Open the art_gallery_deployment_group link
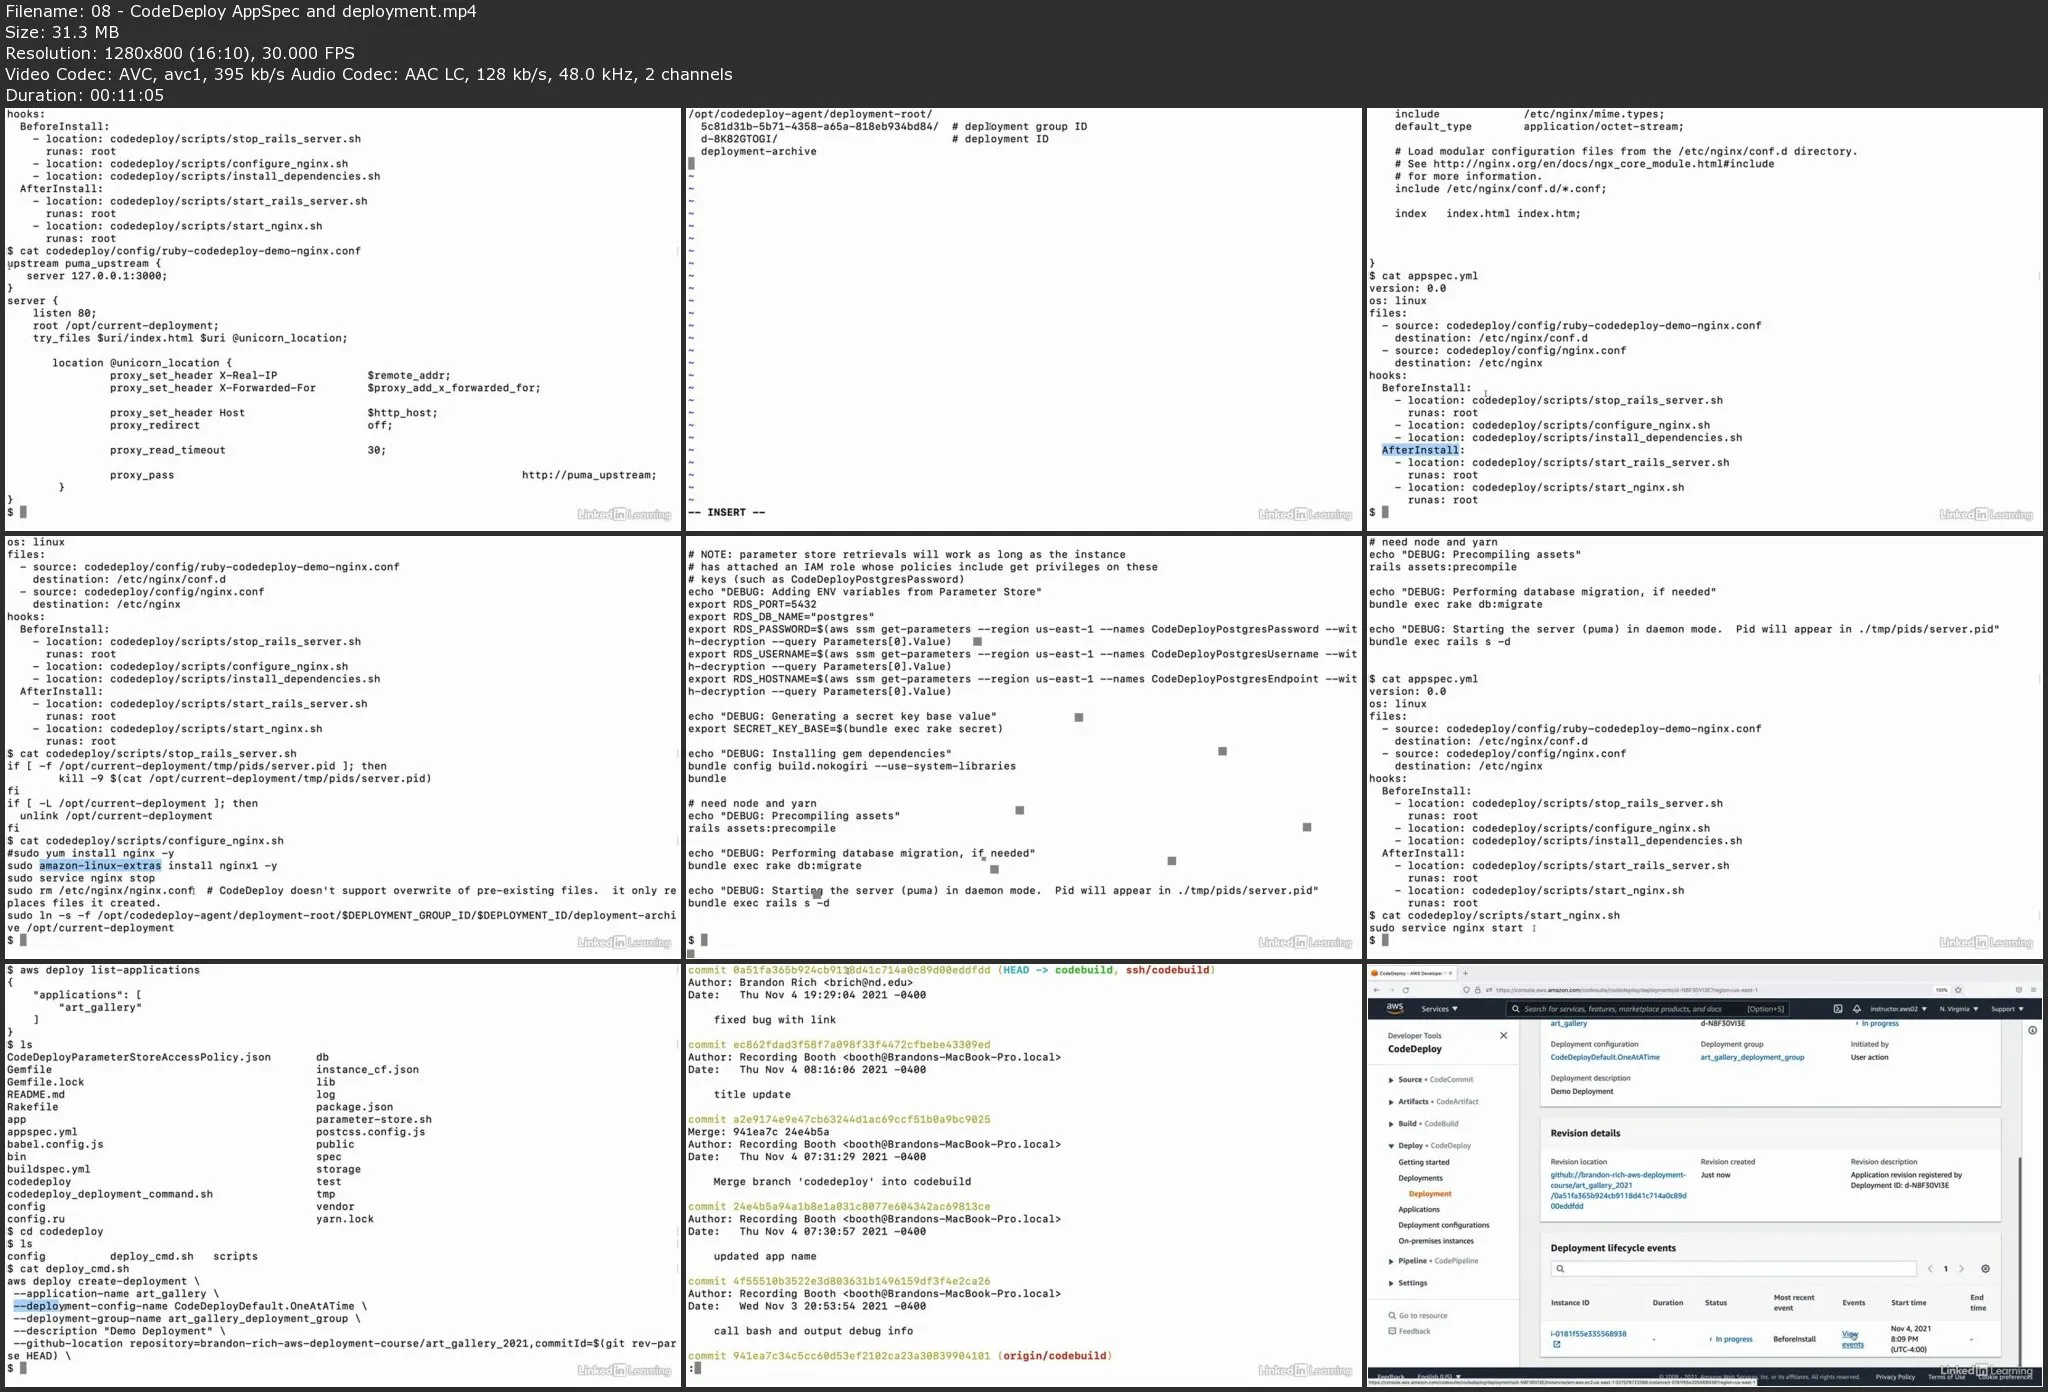This screenshot has height=1392, width=2048. [x=1752, y=1057]
